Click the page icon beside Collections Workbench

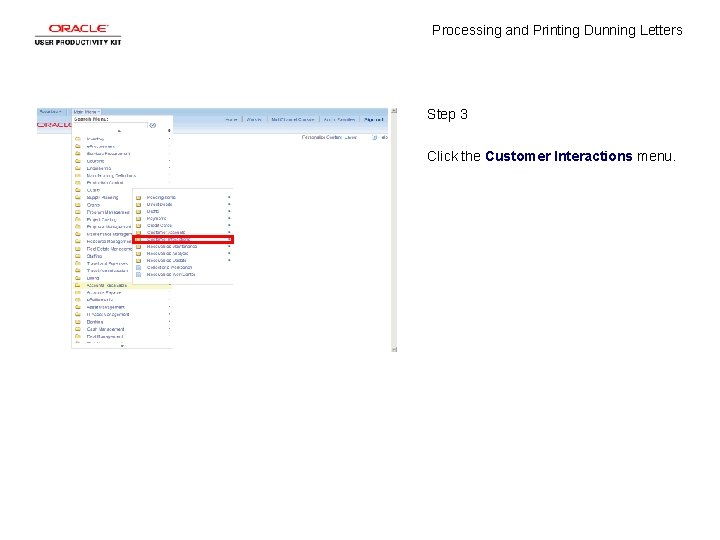[138, 267]
